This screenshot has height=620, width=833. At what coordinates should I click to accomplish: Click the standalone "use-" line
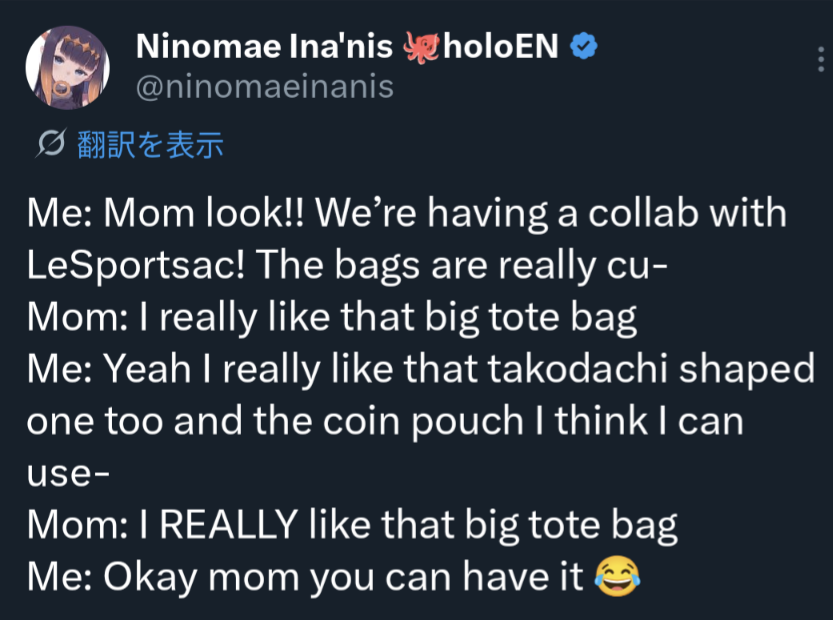pos(67,473)
